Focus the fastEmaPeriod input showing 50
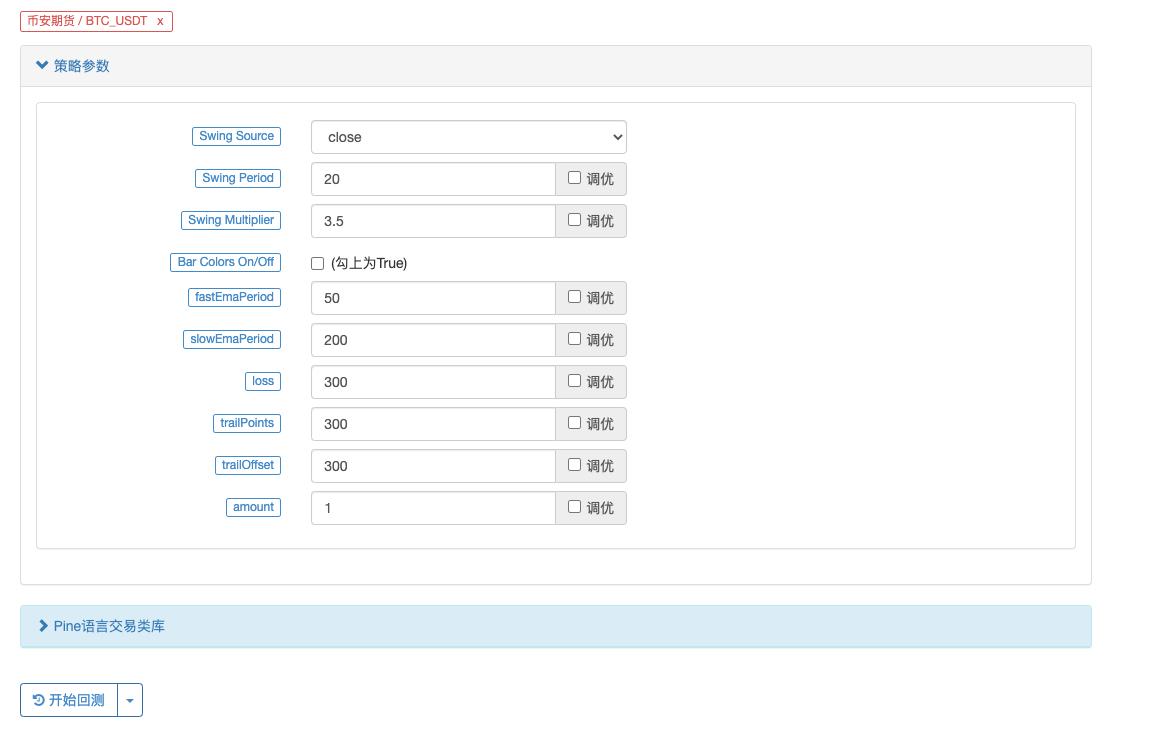This screenshot has height=734, width=1169. tap(433, 298)
